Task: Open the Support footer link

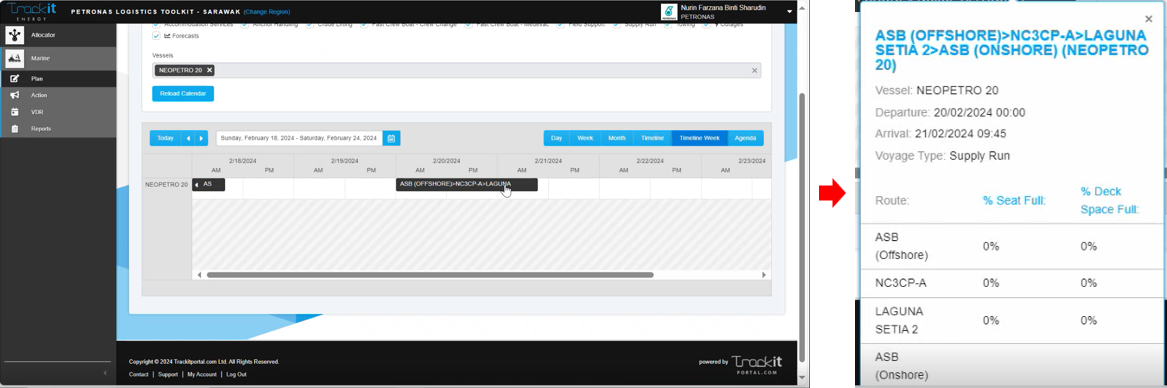Action: (167, 375)
